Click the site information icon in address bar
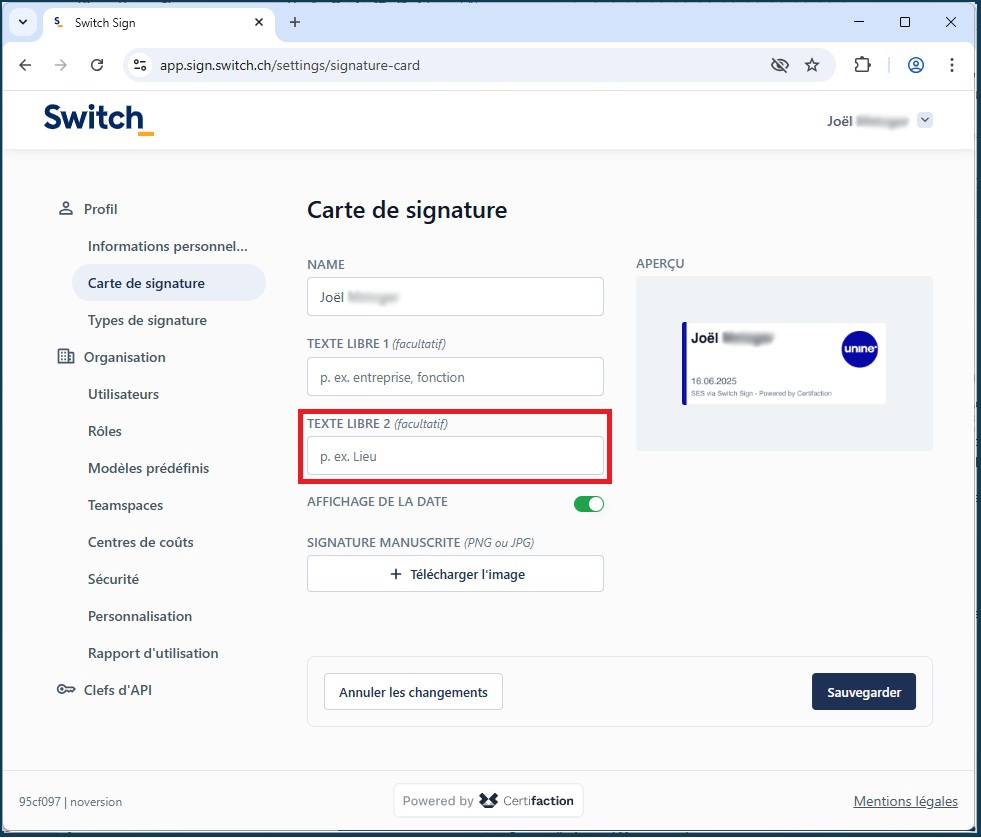The image size is (981, 838). 141,65
